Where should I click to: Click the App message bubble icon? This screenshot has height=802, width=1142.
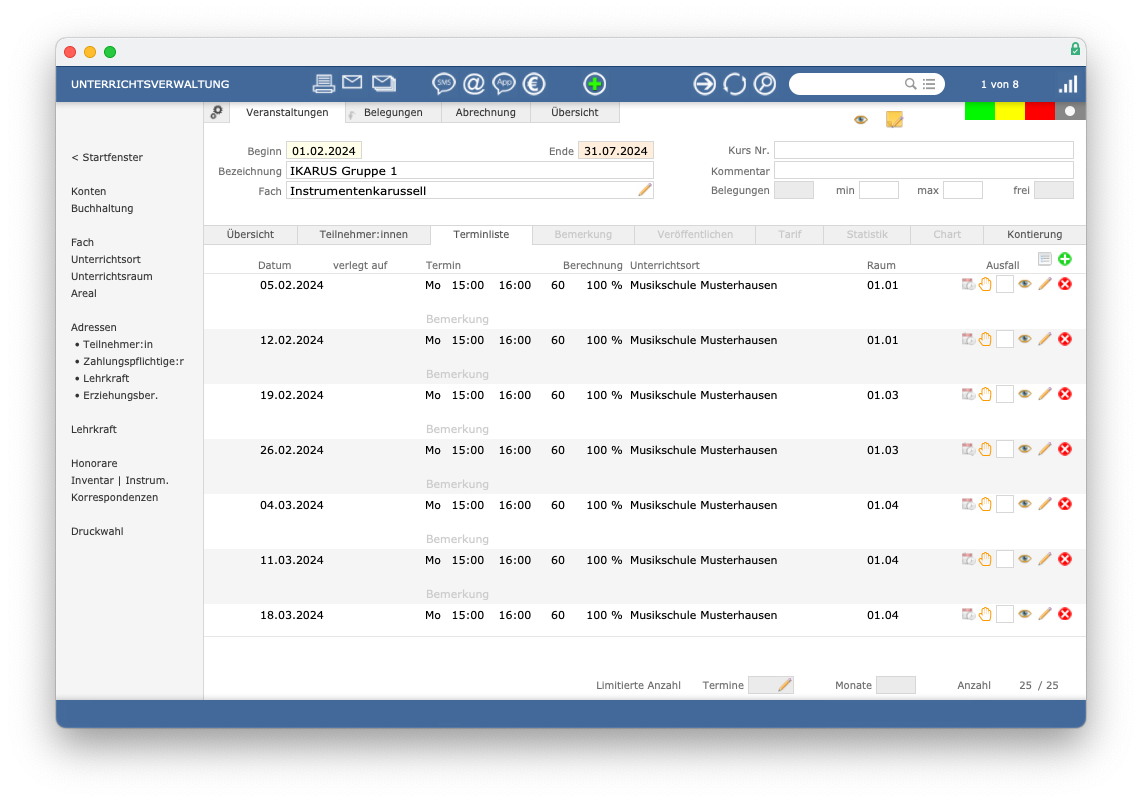[504, 84]
